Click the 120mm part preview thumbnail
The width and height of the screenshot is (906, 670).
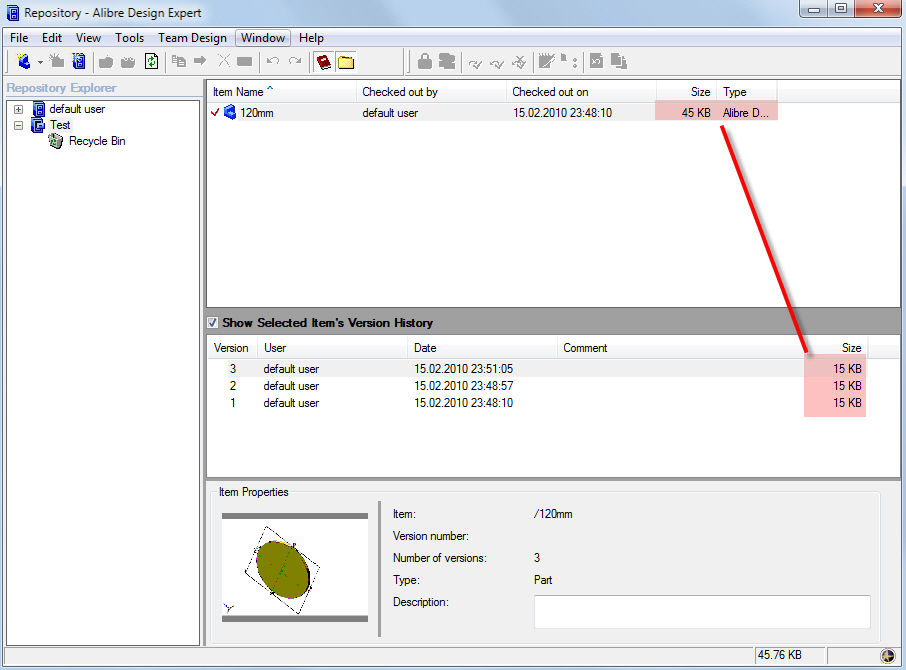pos(295,567)
